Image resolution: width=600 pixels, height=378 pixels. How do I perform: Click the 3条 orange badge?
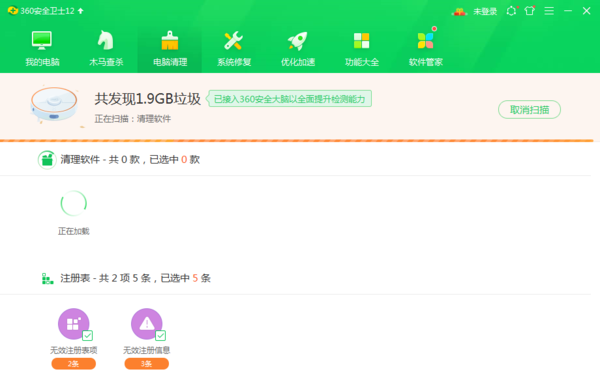147,363
